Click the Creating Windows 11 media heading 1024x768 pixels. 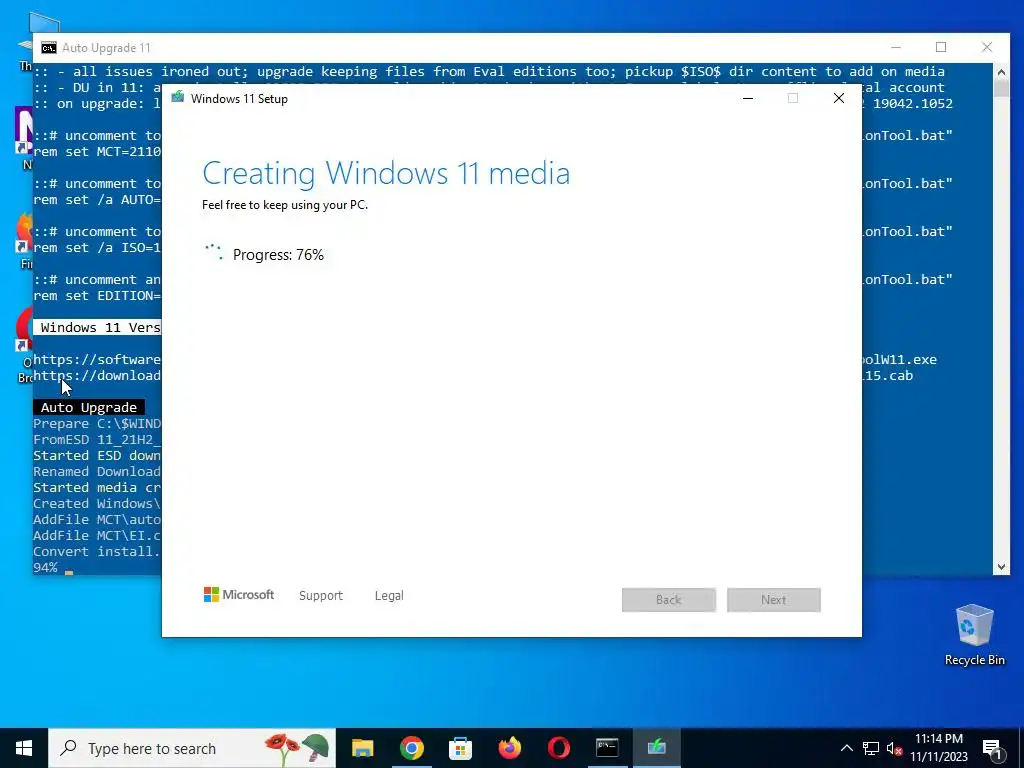386,174
